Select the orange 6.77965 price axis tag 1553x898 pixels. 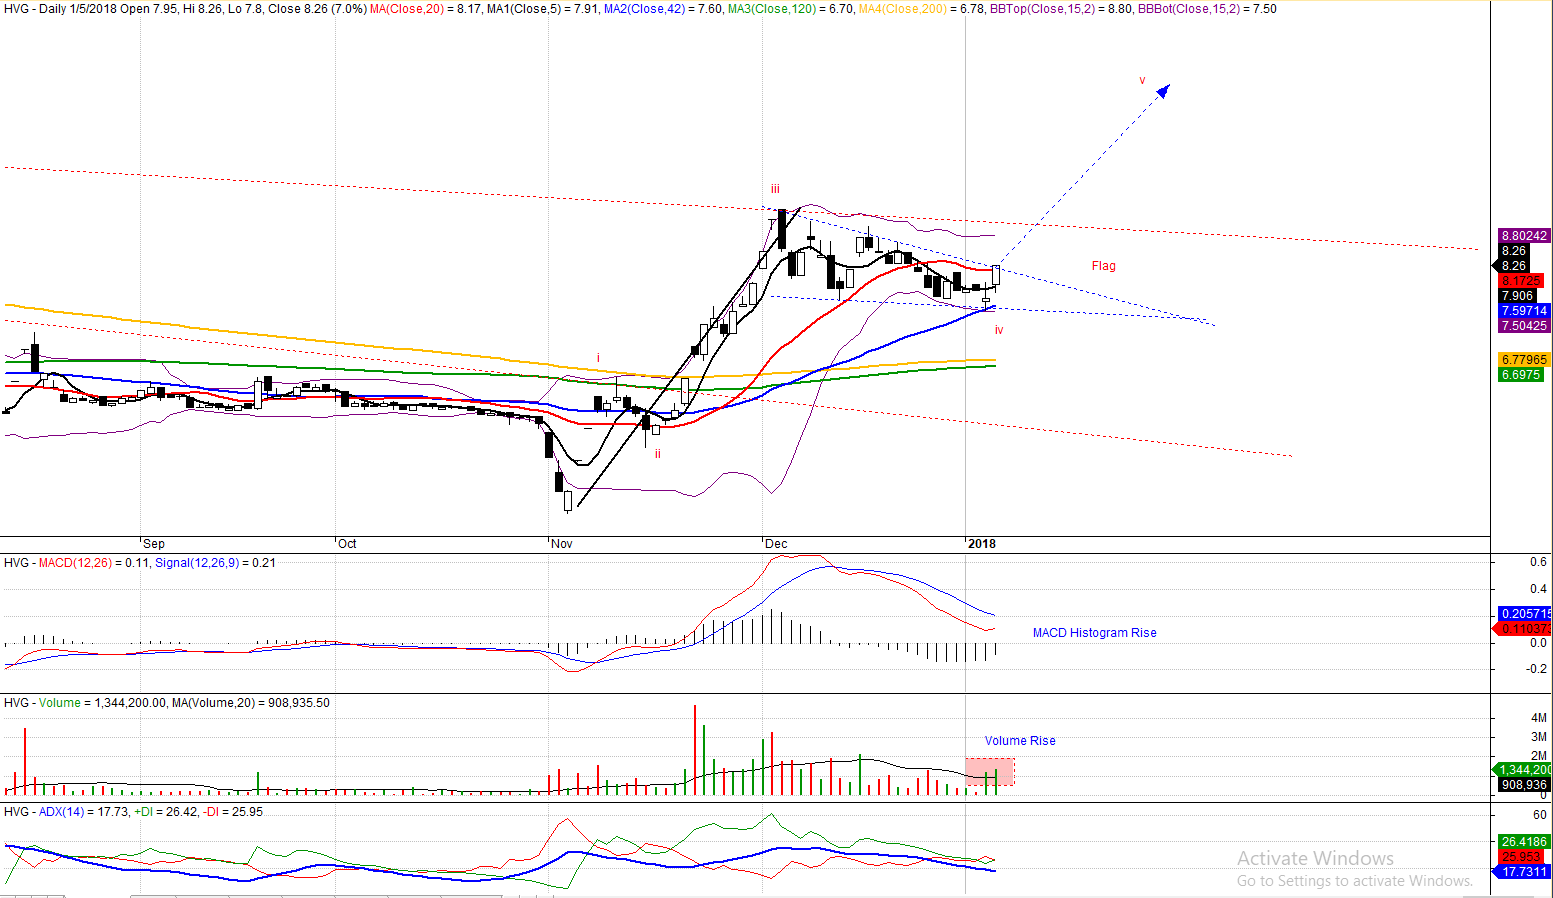(1523, 360)
